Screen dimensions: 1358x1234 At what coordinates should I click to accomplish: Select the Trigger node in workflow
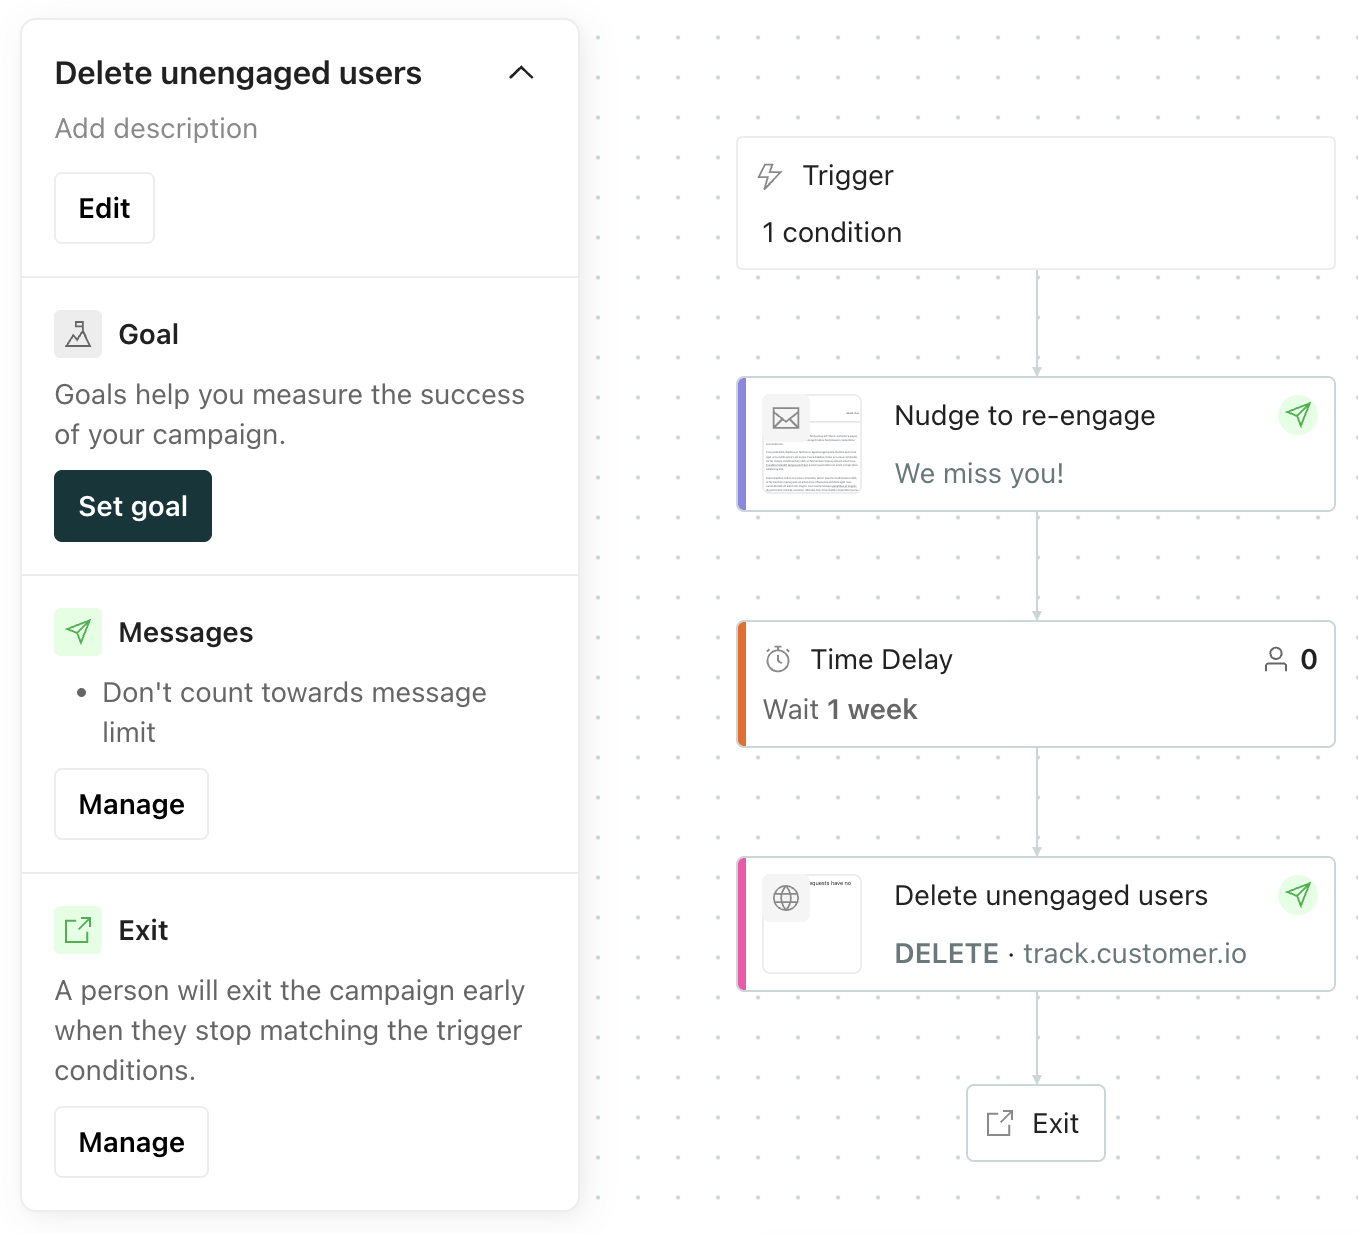pos(1036,203)
